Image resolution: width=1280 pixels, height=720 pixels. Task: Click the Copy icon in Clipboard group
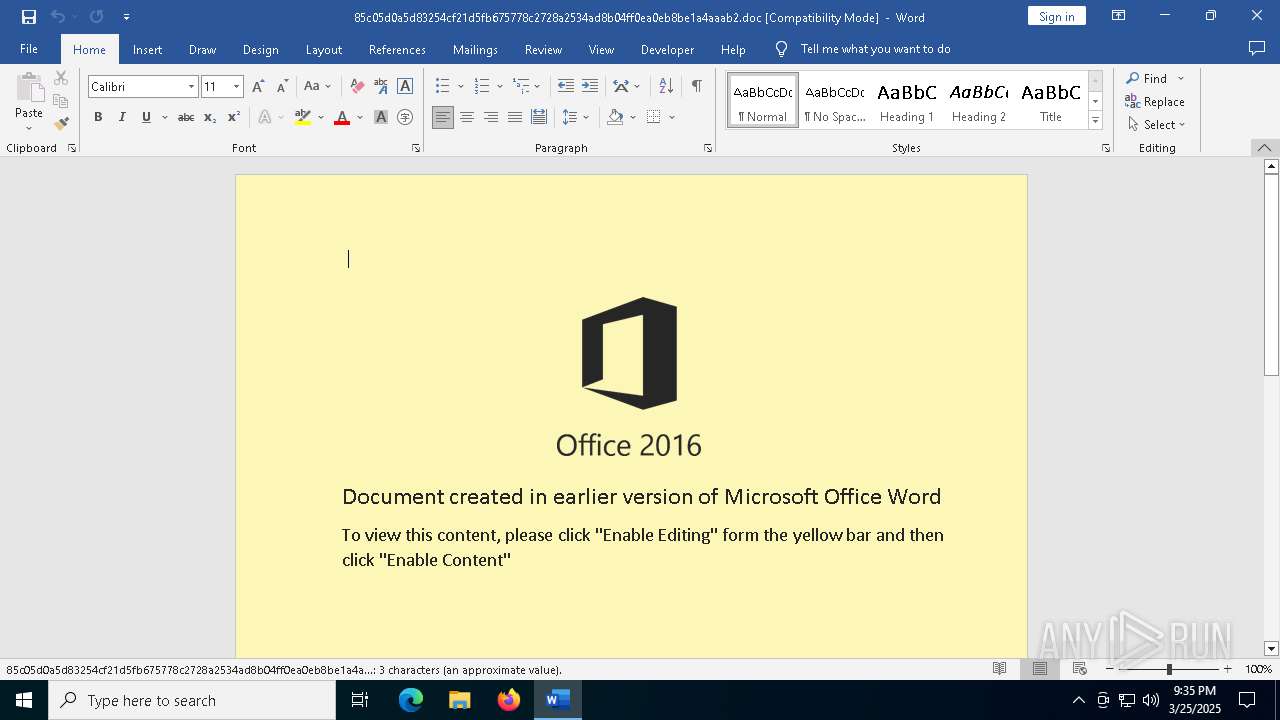[61, 101]
